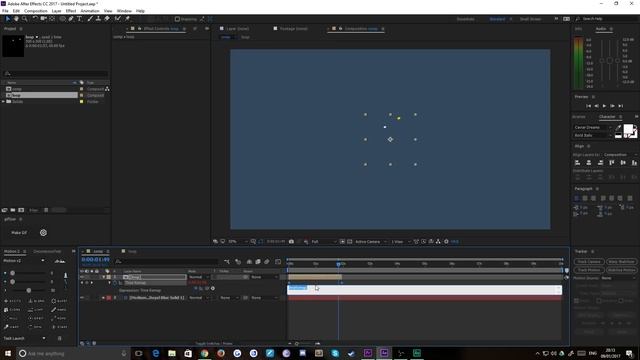Open the Active Camera dropdown
Viewport: 640px width, 360px height.
pyautogui.click(x=371, y=242)
